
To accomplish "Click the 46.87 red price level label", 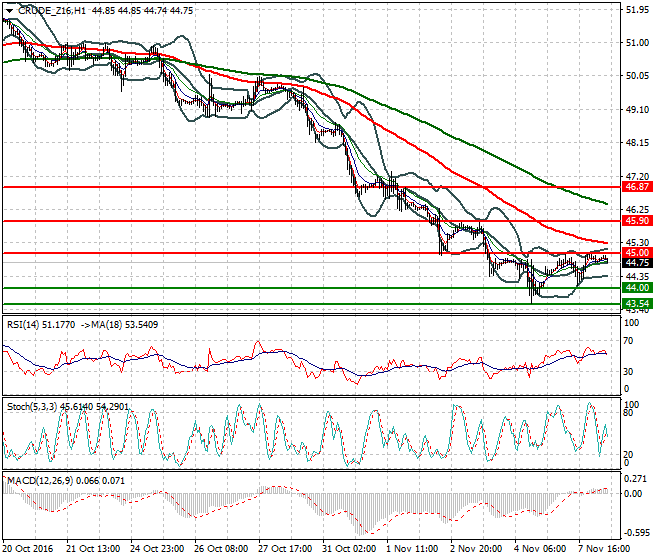I will [637, 187].
